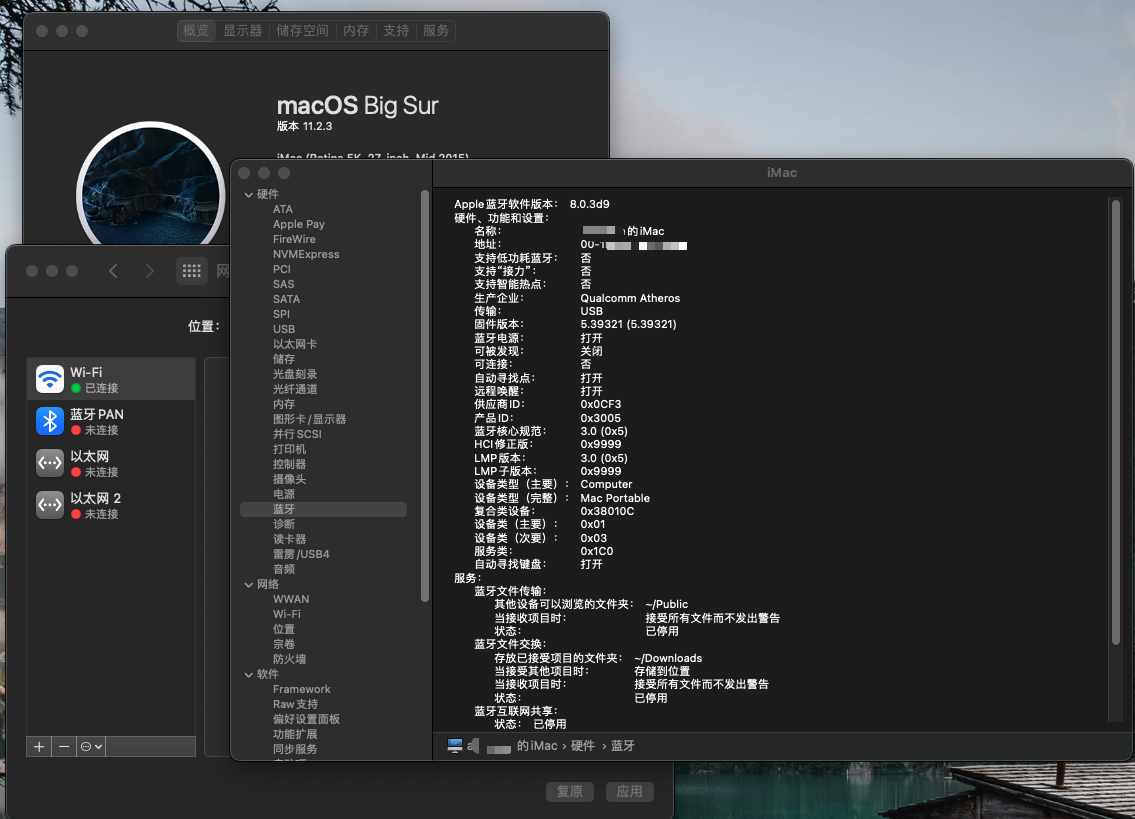Select SAS in sidebar
This screenshot has height=819, width=1135.
(284, 285)
